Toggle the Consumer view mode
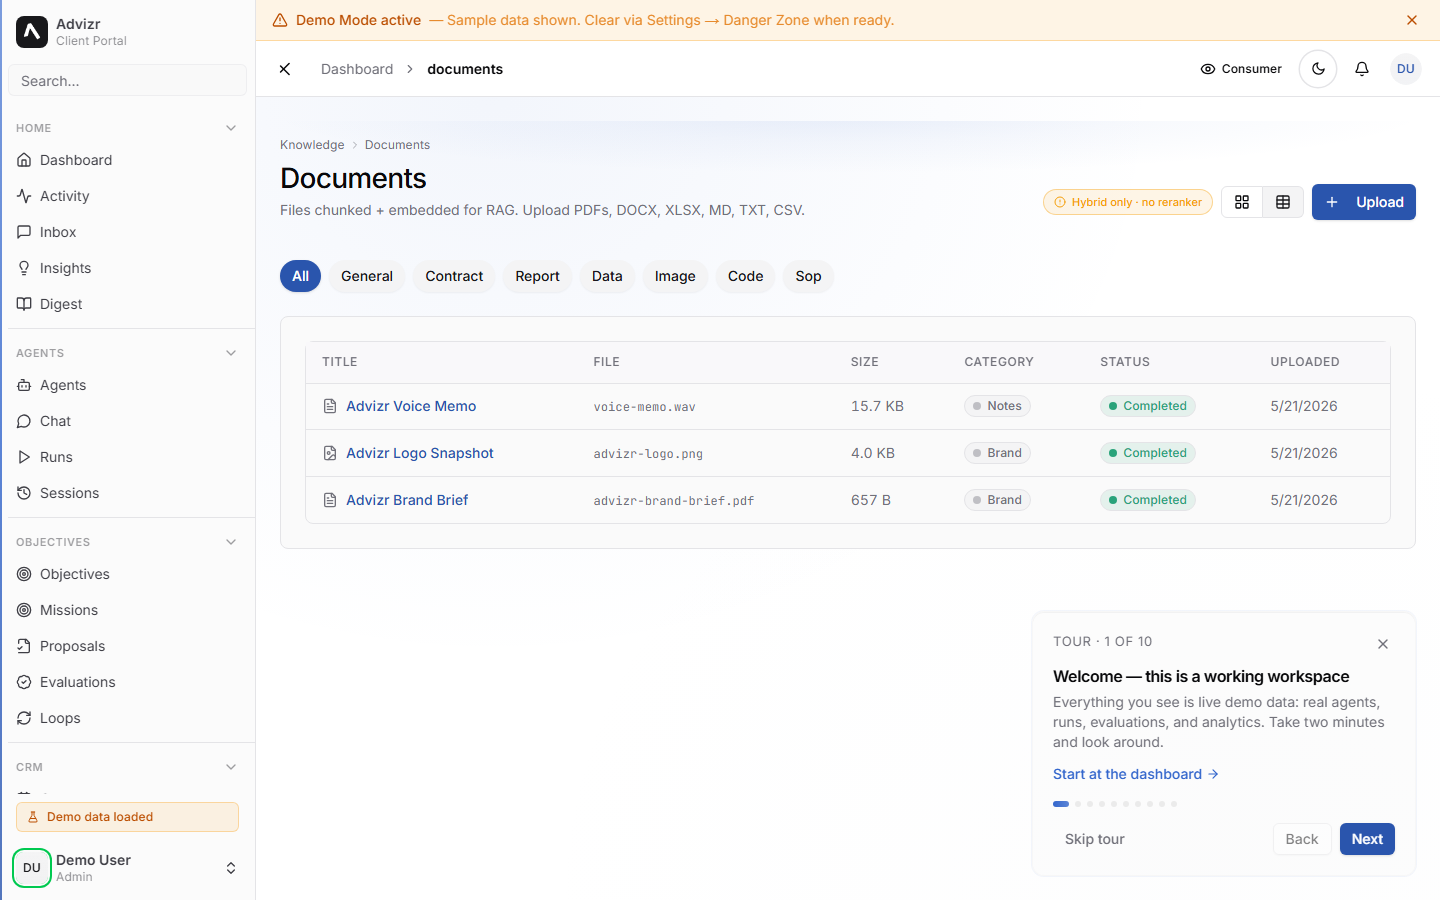Image resolution: width=1440 pixels, height=900 pixels. (x=1241, y=69)
